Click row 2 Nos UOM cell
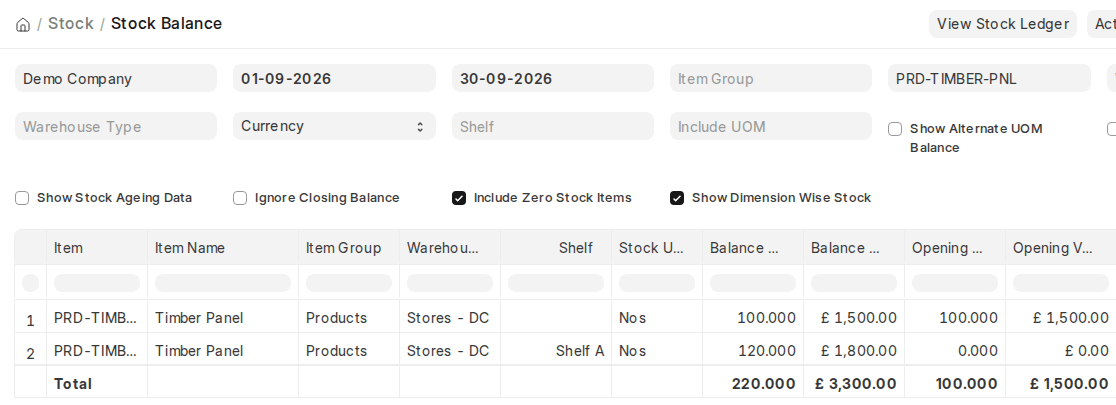This screenshot has width=1116, height=405. (657, 351)
